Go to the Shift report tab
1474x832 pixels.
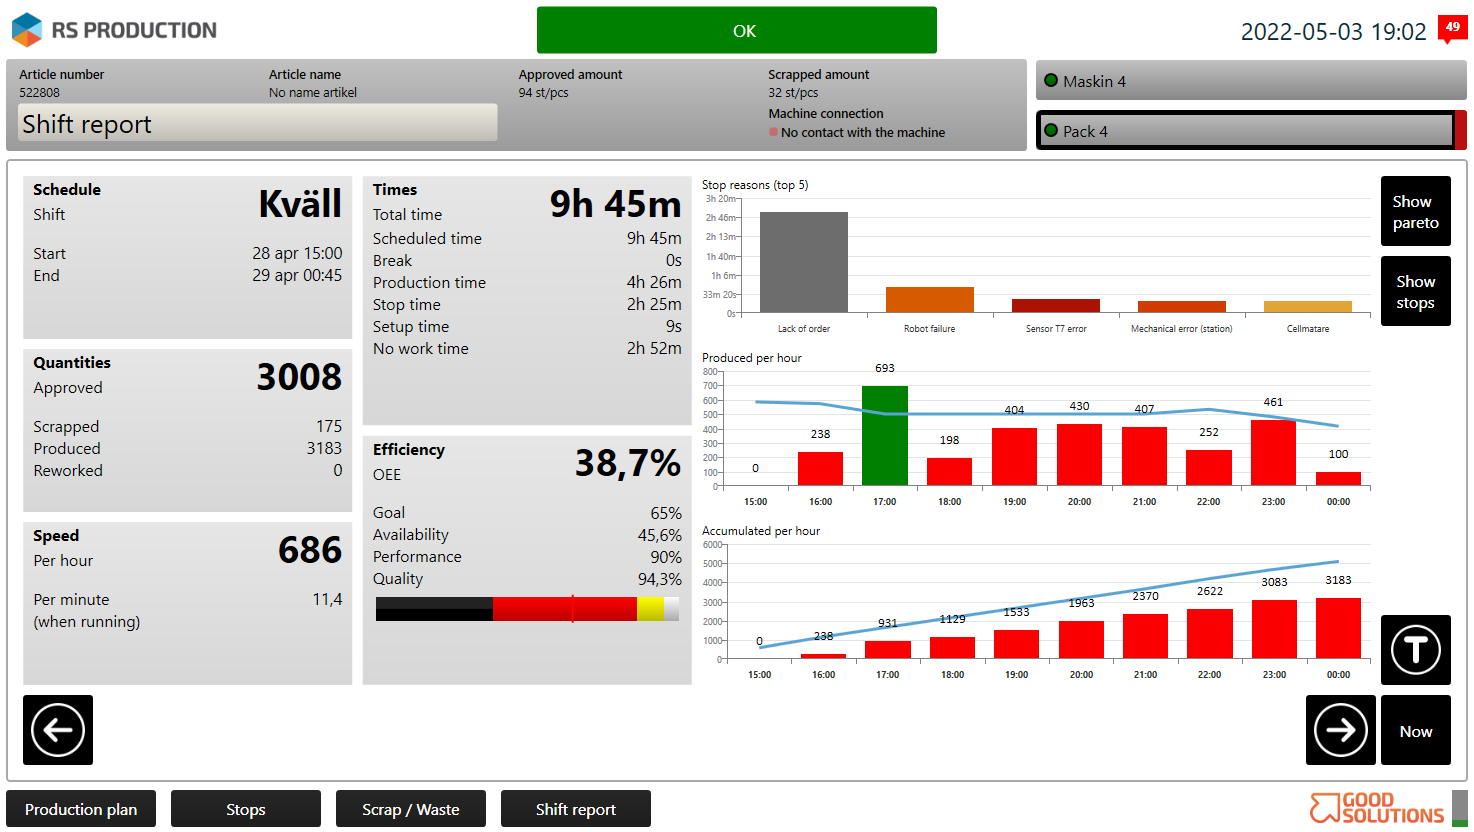click(x=576, y=809)
